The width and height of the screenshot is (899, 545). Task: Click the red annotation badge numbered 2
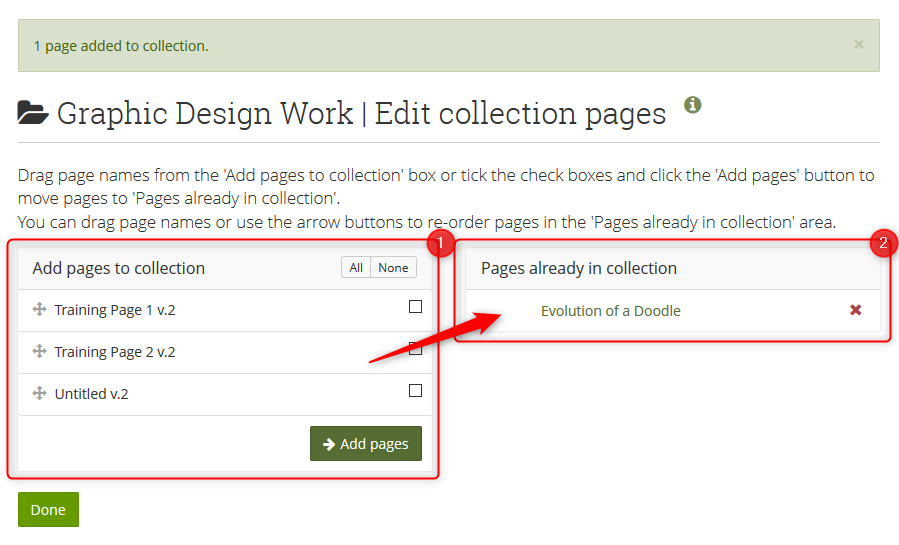pos(883,242)
